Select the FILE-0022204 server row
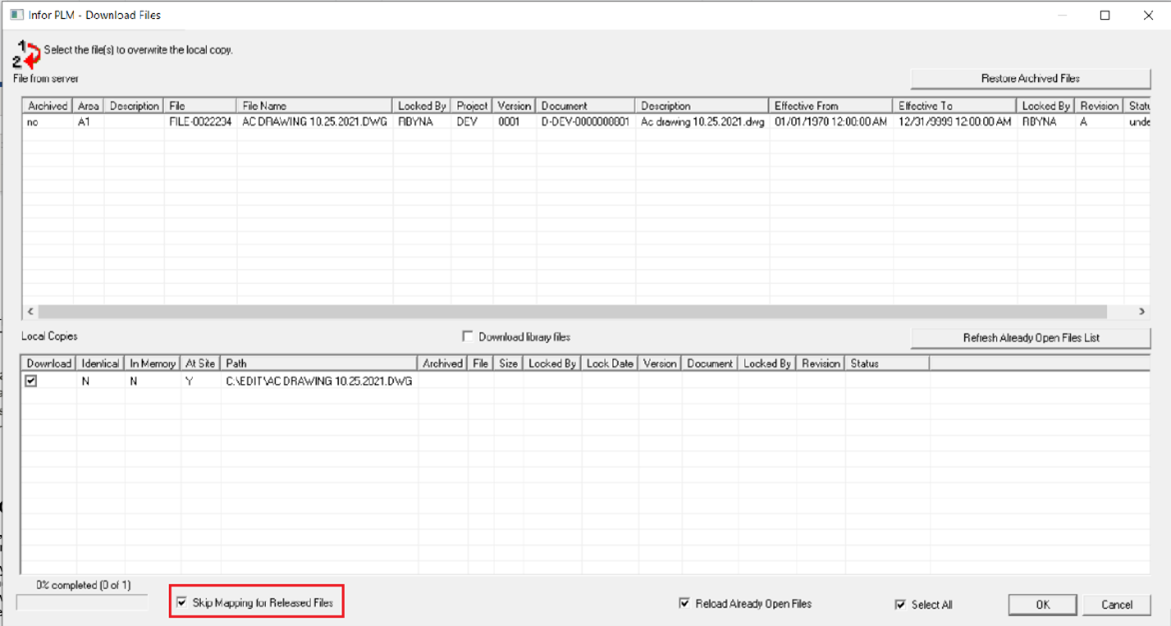The height and width of the screenshot is (626, 1171). tap(200, 121)
